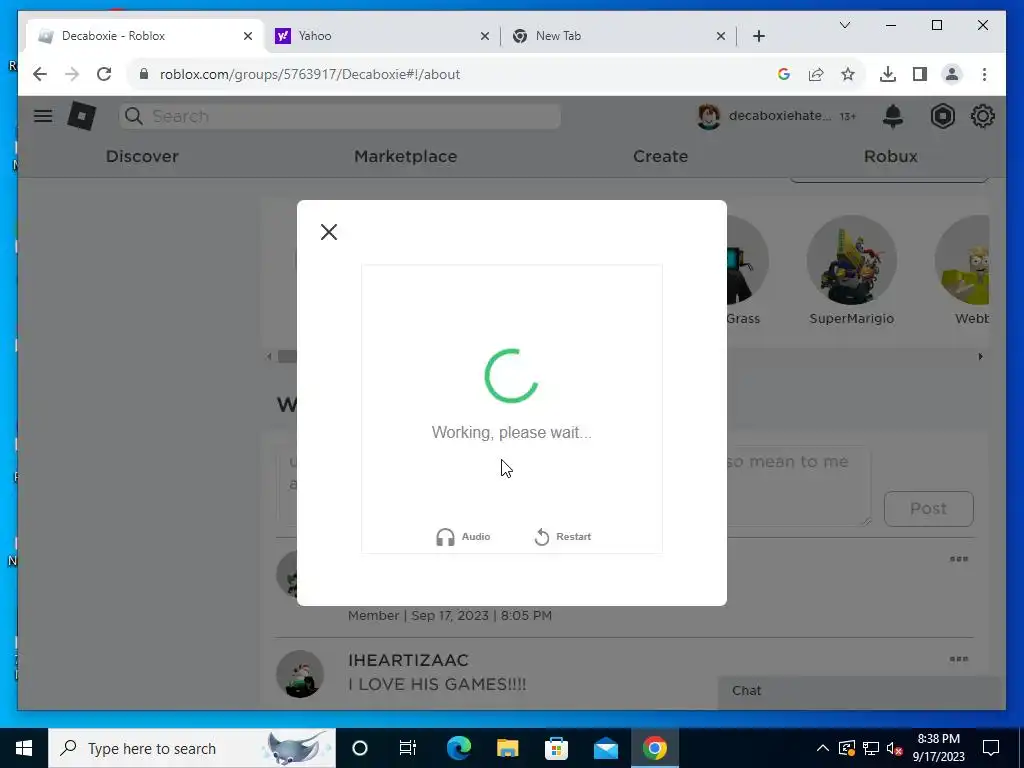The height and width of the screenshot is (768, 1024).
Task: Close the verification dialog with X
Action: 328,232
